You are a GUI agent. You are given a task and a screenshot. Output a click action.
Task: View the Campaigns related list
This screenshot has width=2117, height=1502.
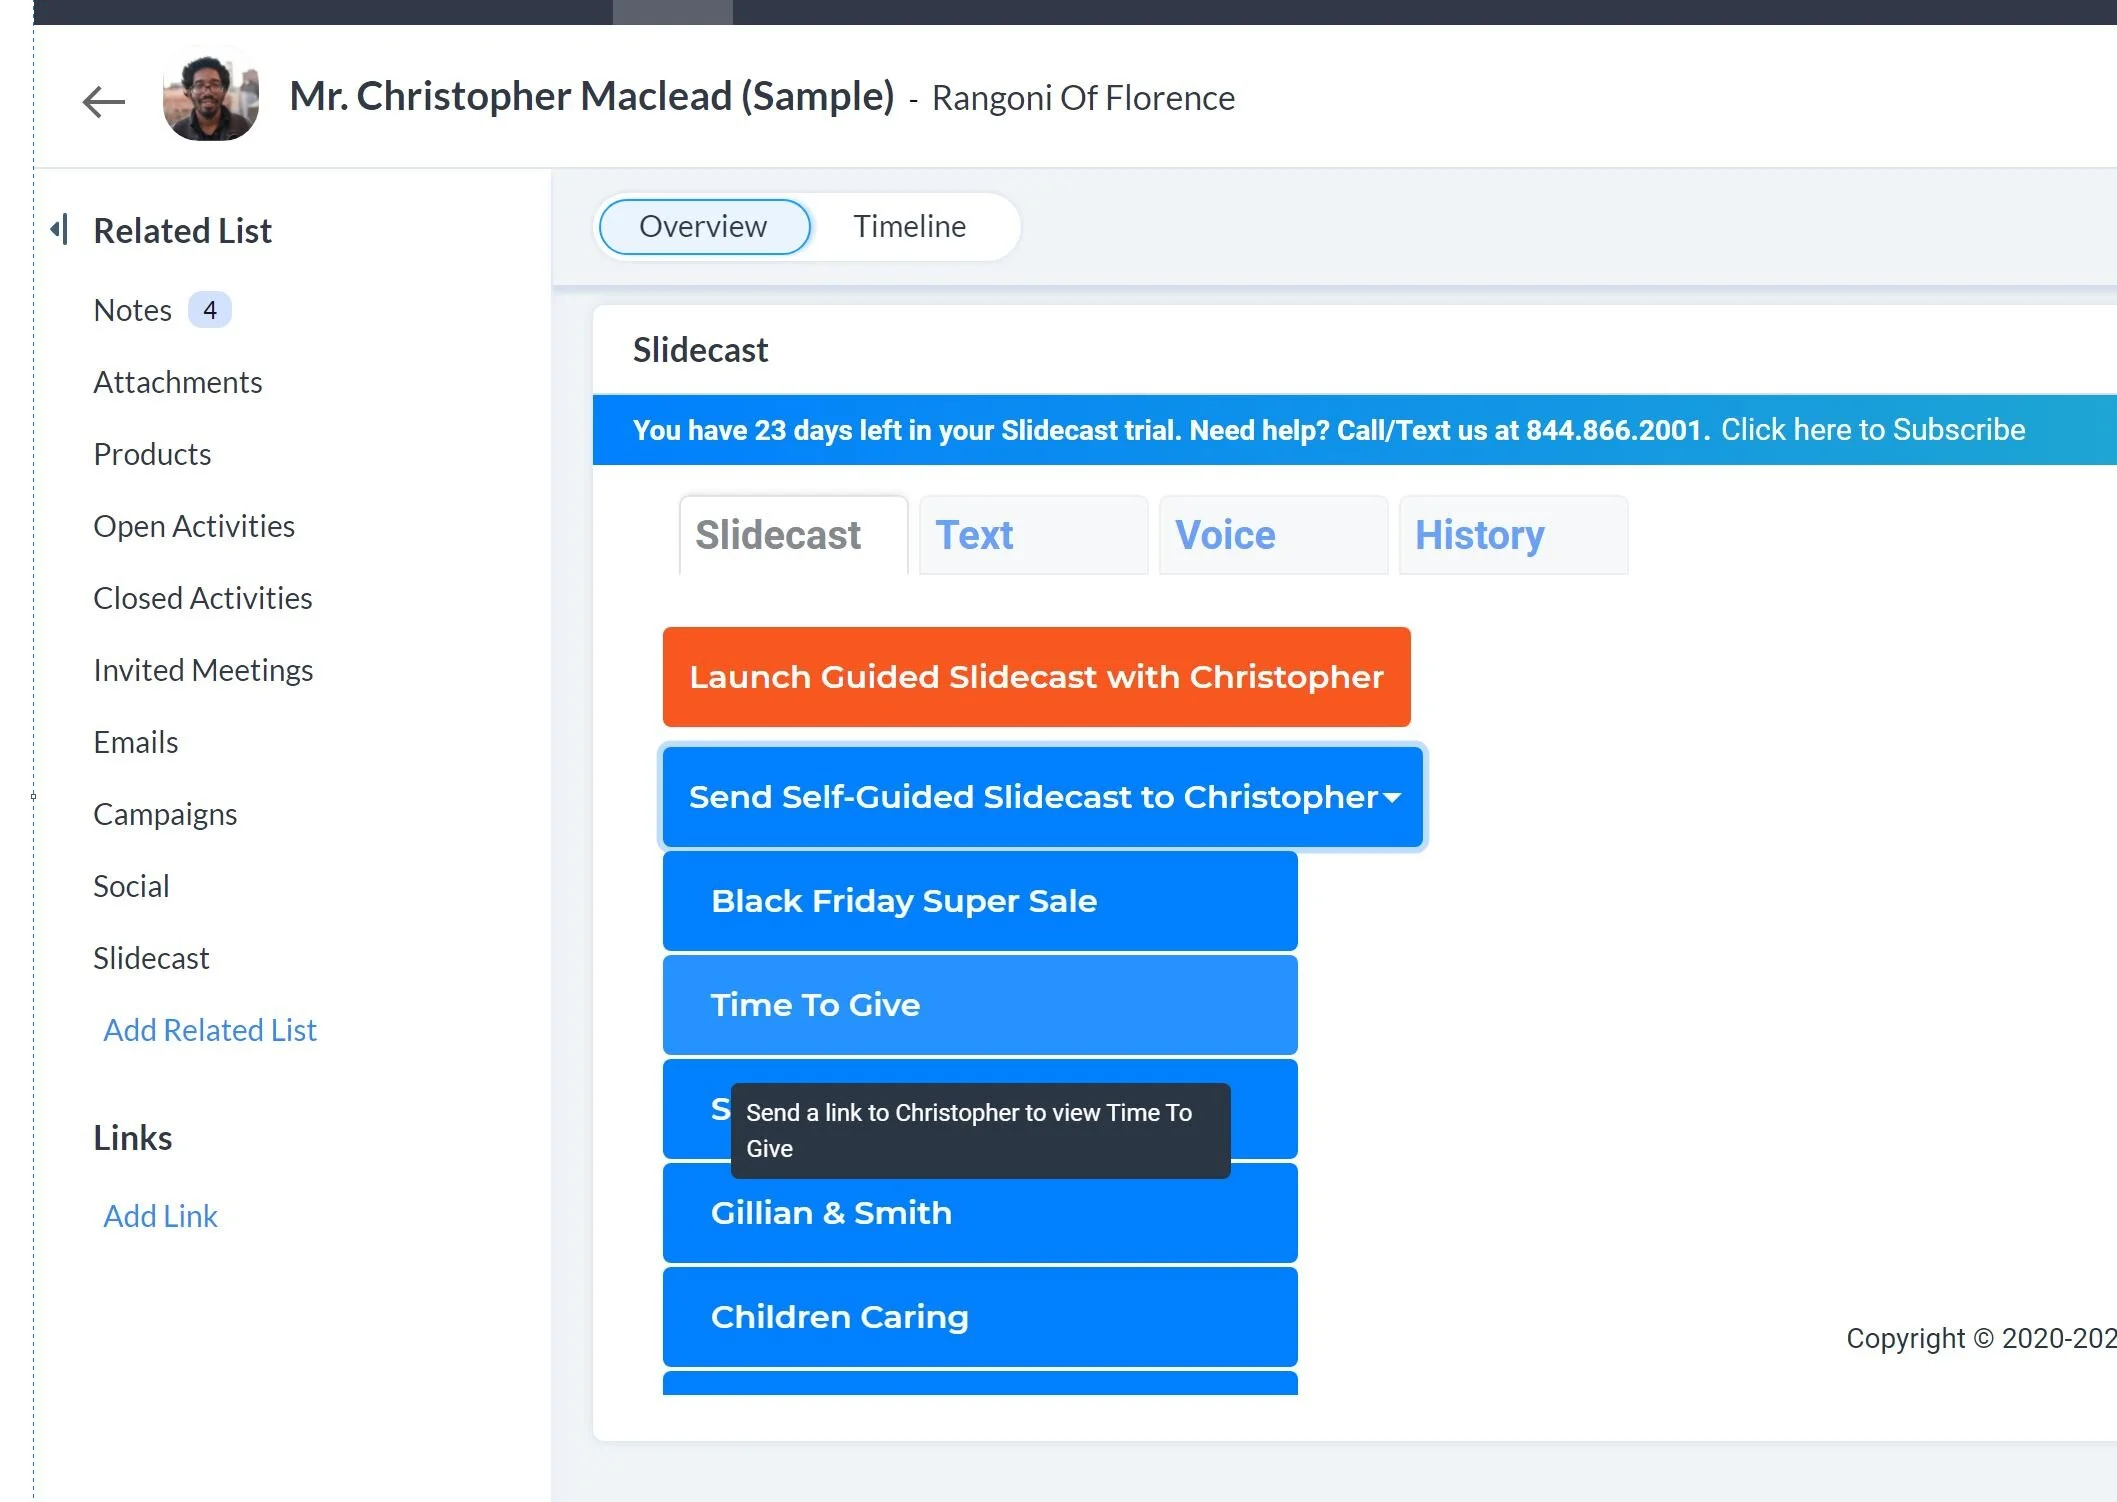click(165, 814)
